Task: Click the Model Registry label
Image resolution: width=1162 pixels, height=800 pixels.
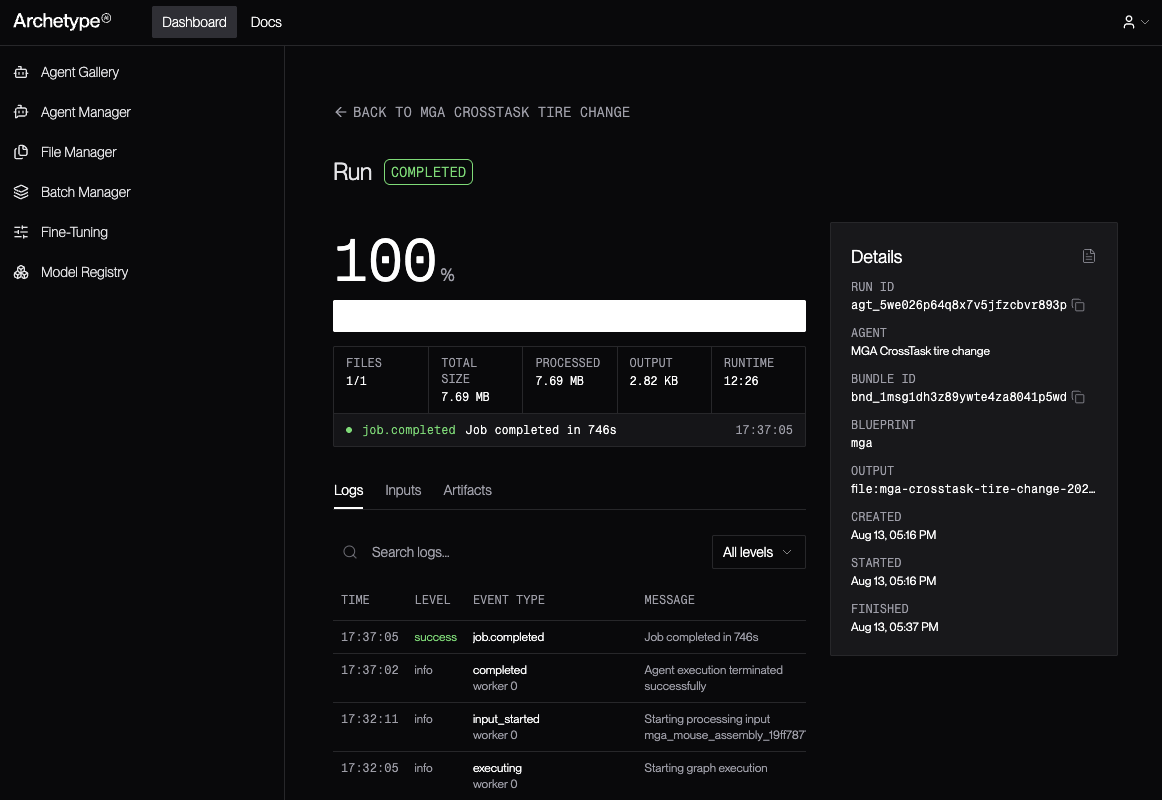Action: pos(84,272)
